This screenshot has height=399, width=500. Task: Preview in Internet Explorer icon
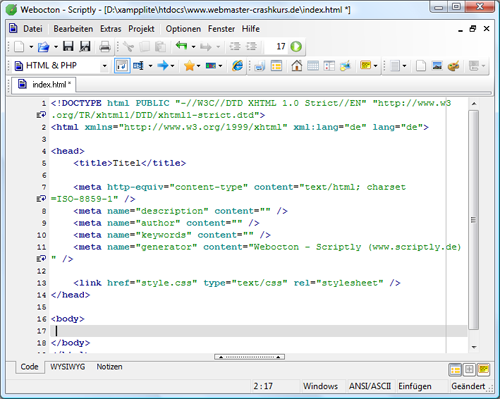click(237, 65)
